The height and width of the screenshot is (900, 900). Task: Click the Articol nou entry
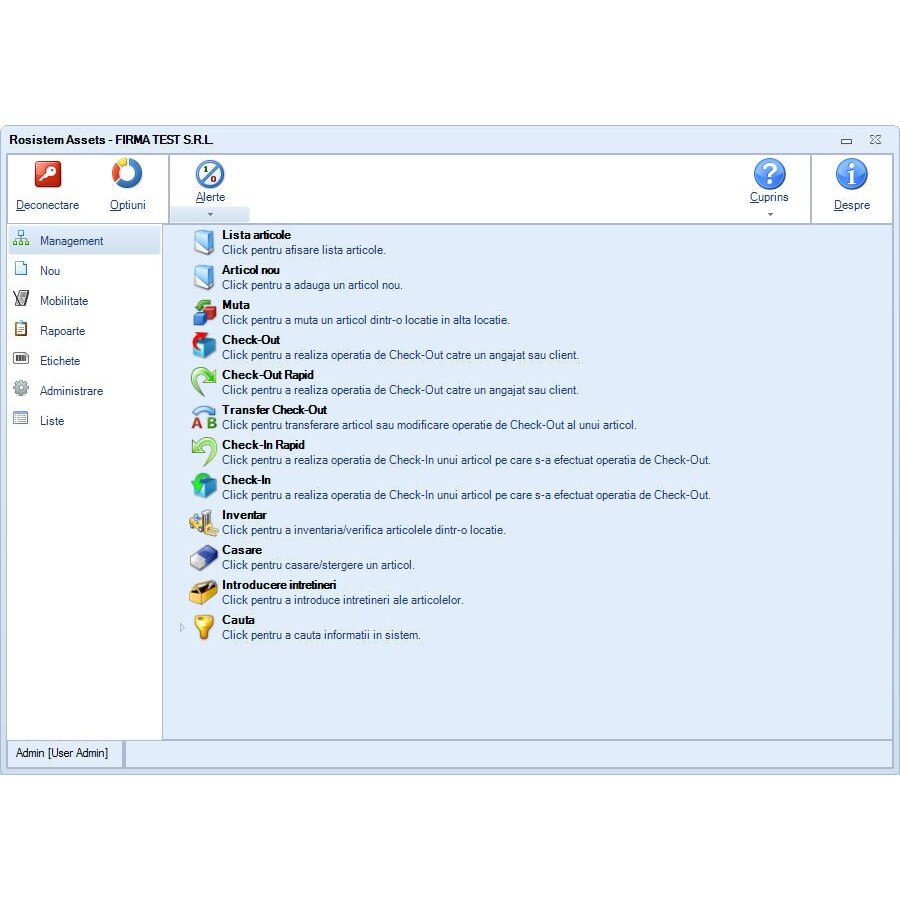250,270
